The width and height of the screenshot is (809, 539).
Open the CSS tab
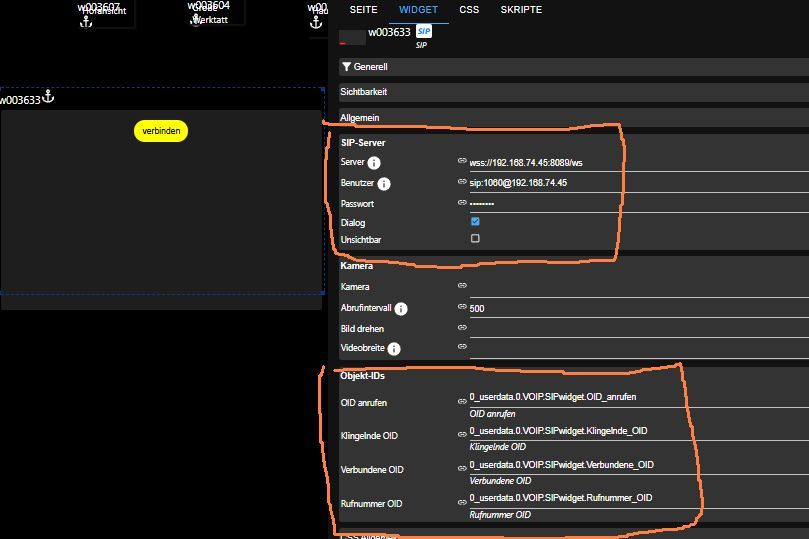(x=469, y=10)
